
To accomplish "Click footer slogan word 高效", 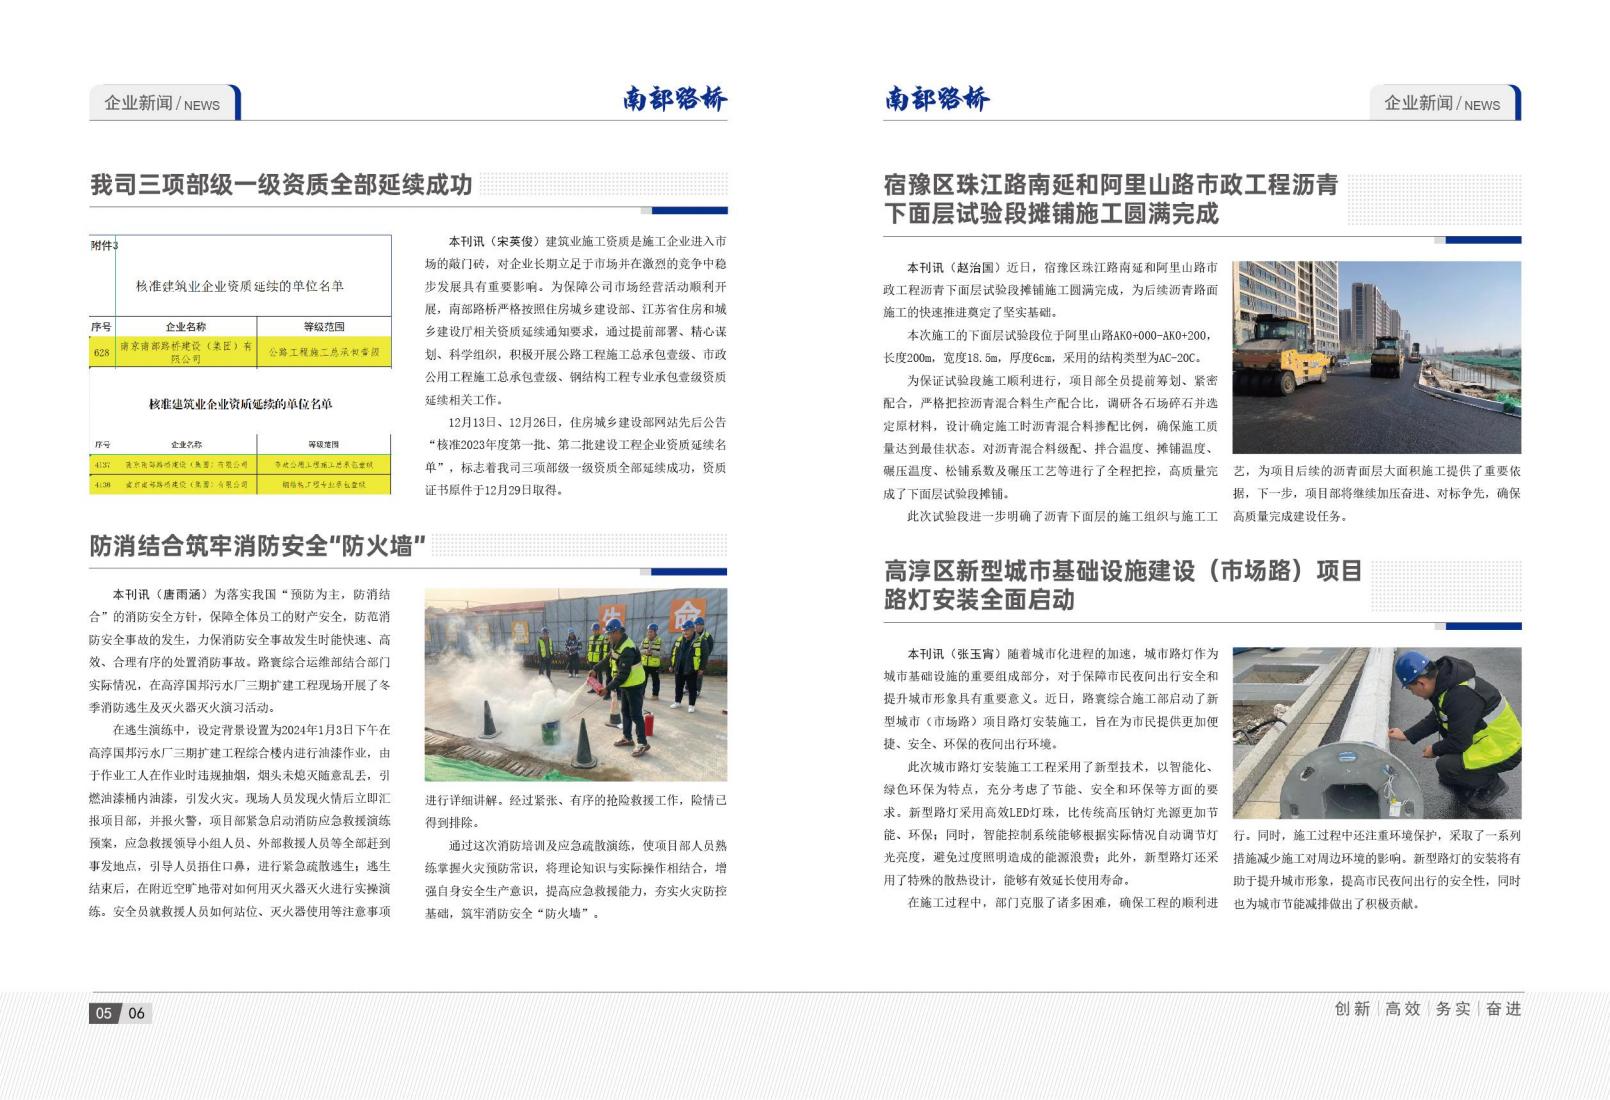I will pyautogui.click(x=1403, y=1009).
